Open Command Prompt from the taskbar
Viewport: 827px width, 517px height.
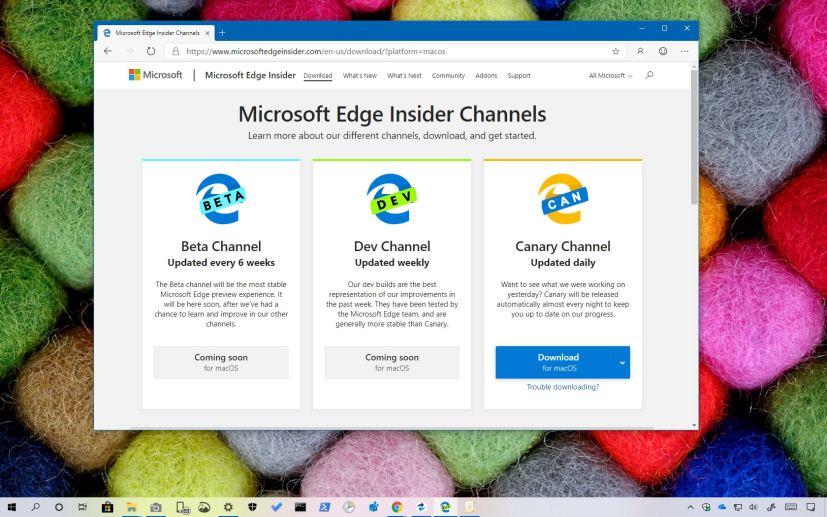[x=300, y=508]
